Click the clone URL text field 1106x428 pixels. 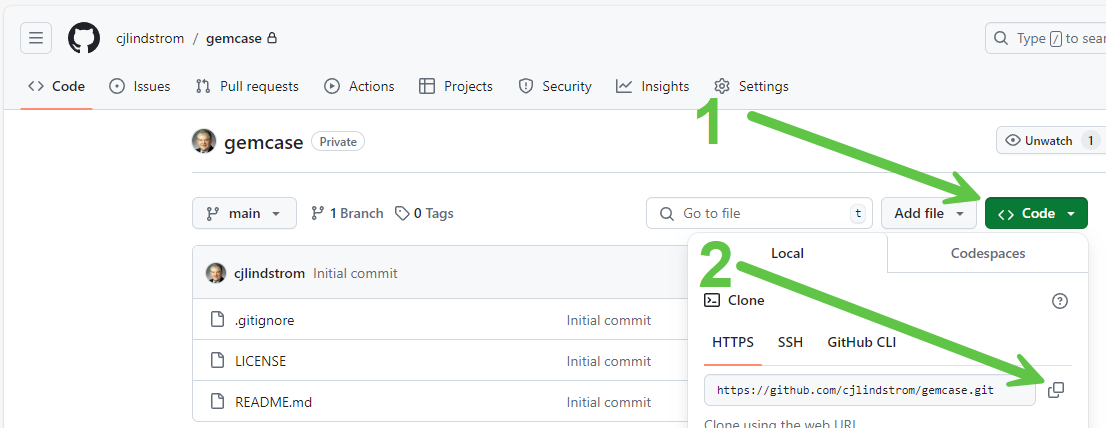pyautogui.click(x=870, y=390)
